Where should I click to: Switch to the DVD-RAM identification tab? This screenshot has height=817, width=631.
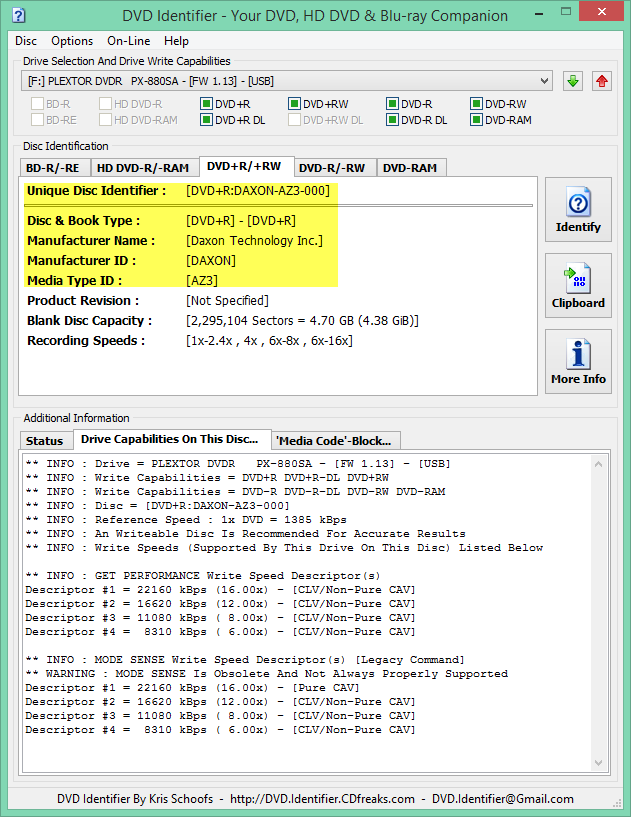coord(410,168)
